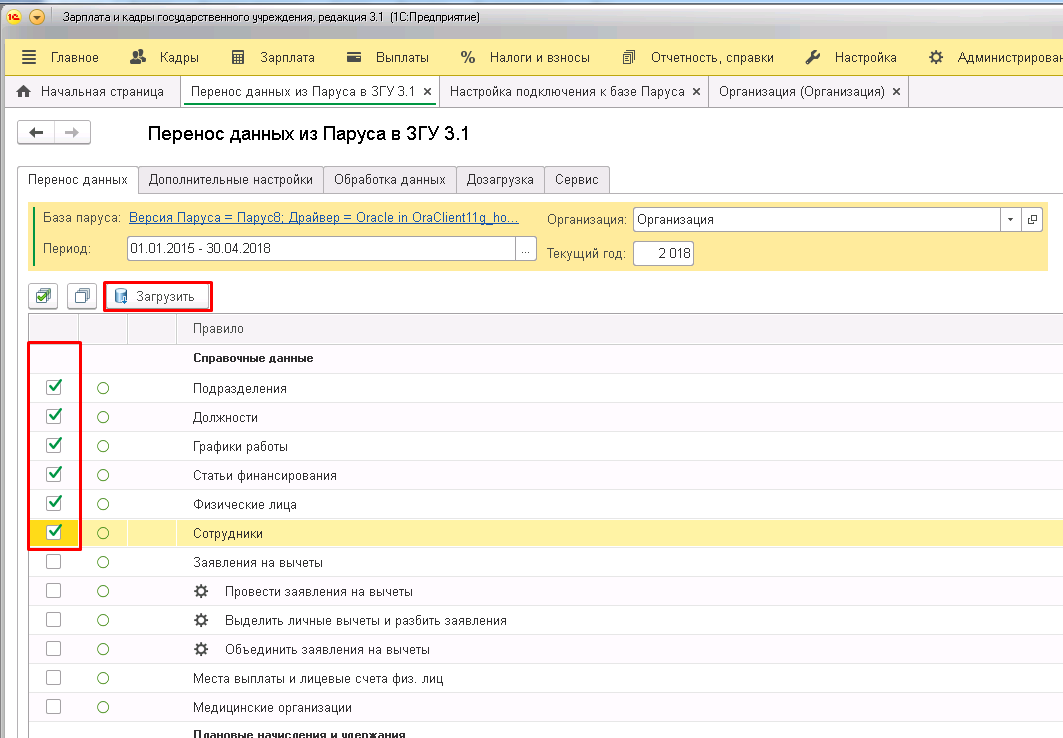Open the База паруса connection link
The height and width of the screenshot is (738, 1063).
[324, 218]
